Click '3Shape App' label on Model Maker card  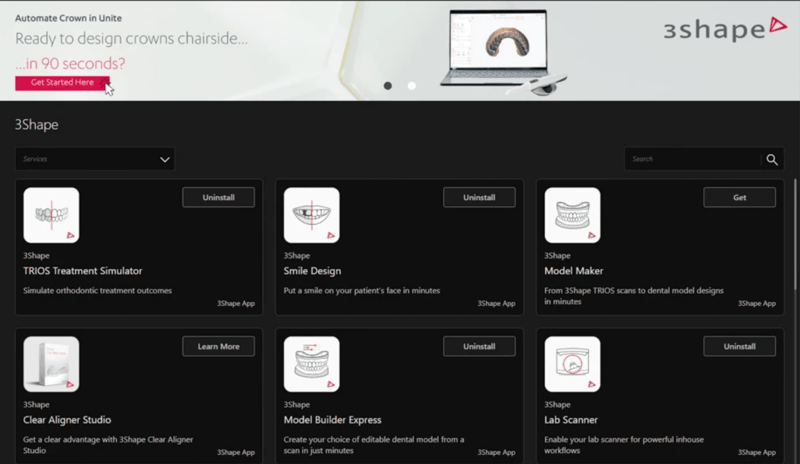tap(757, 303)
